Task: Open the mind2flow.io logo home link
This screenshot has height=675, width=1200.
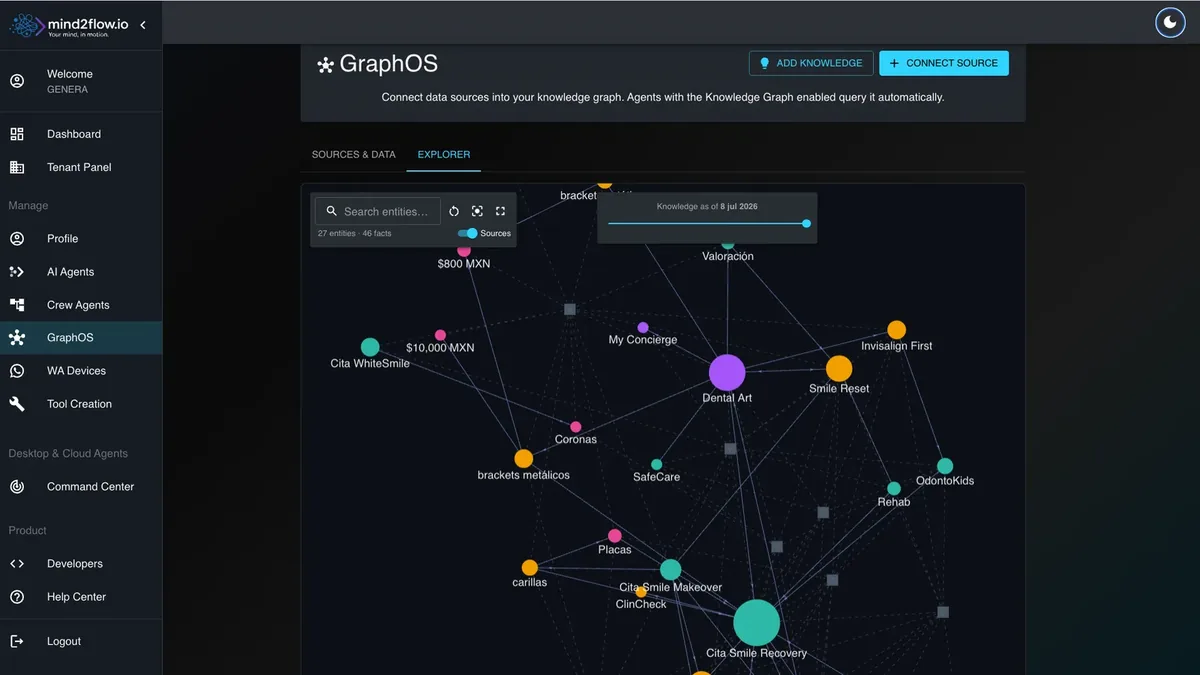Action: click(x=69, y=26)
